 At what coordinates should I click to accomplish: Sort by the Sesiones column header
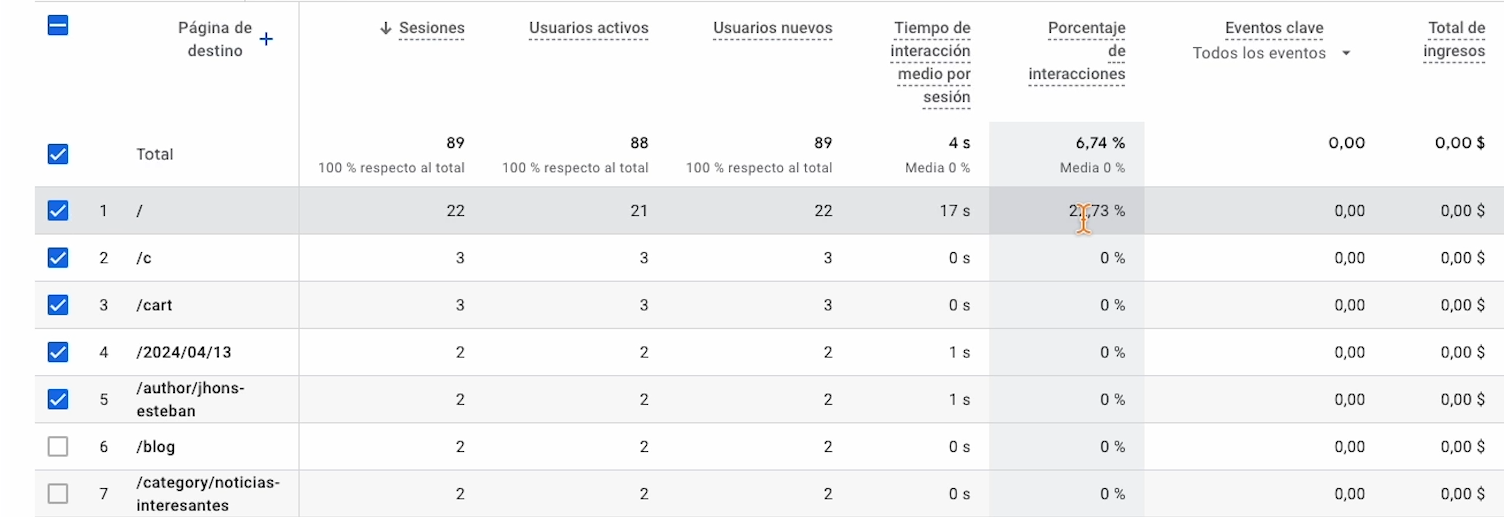click(x=432, y=29)
